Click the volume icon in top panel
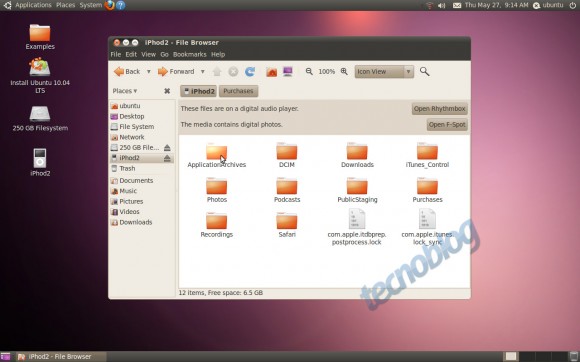Viewport: 580px width, 362px height. tap(442, 6)
